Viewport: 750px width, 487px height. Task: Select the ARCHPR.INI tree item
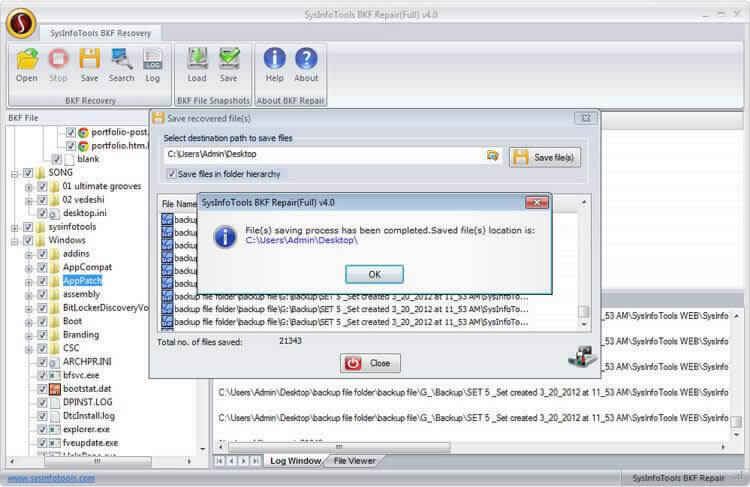click(87, 362)
